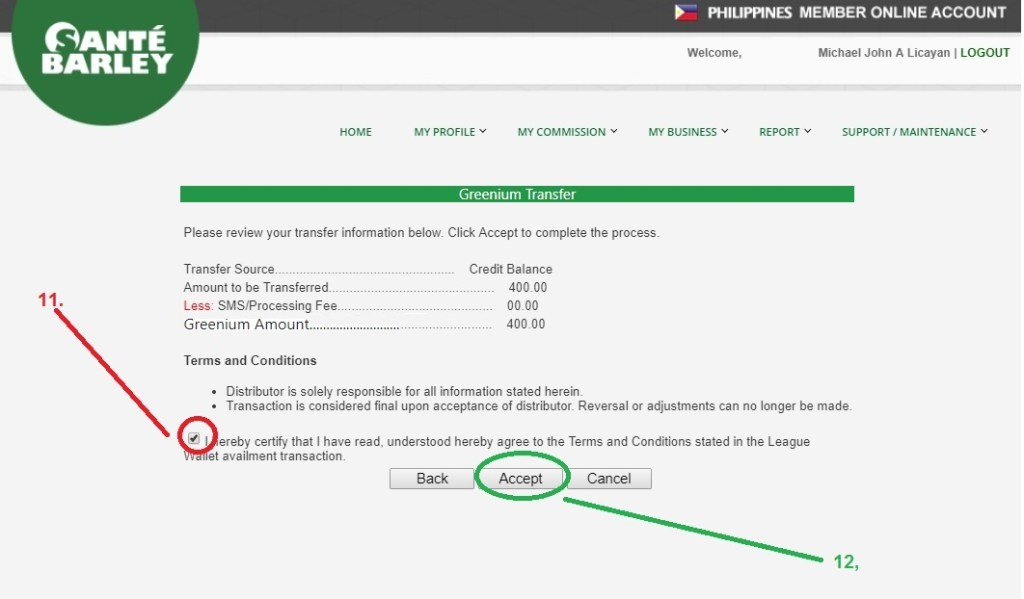
Task: Cancel the Greenium transfer
Action: pyautogui.click(x=608, y=479)
